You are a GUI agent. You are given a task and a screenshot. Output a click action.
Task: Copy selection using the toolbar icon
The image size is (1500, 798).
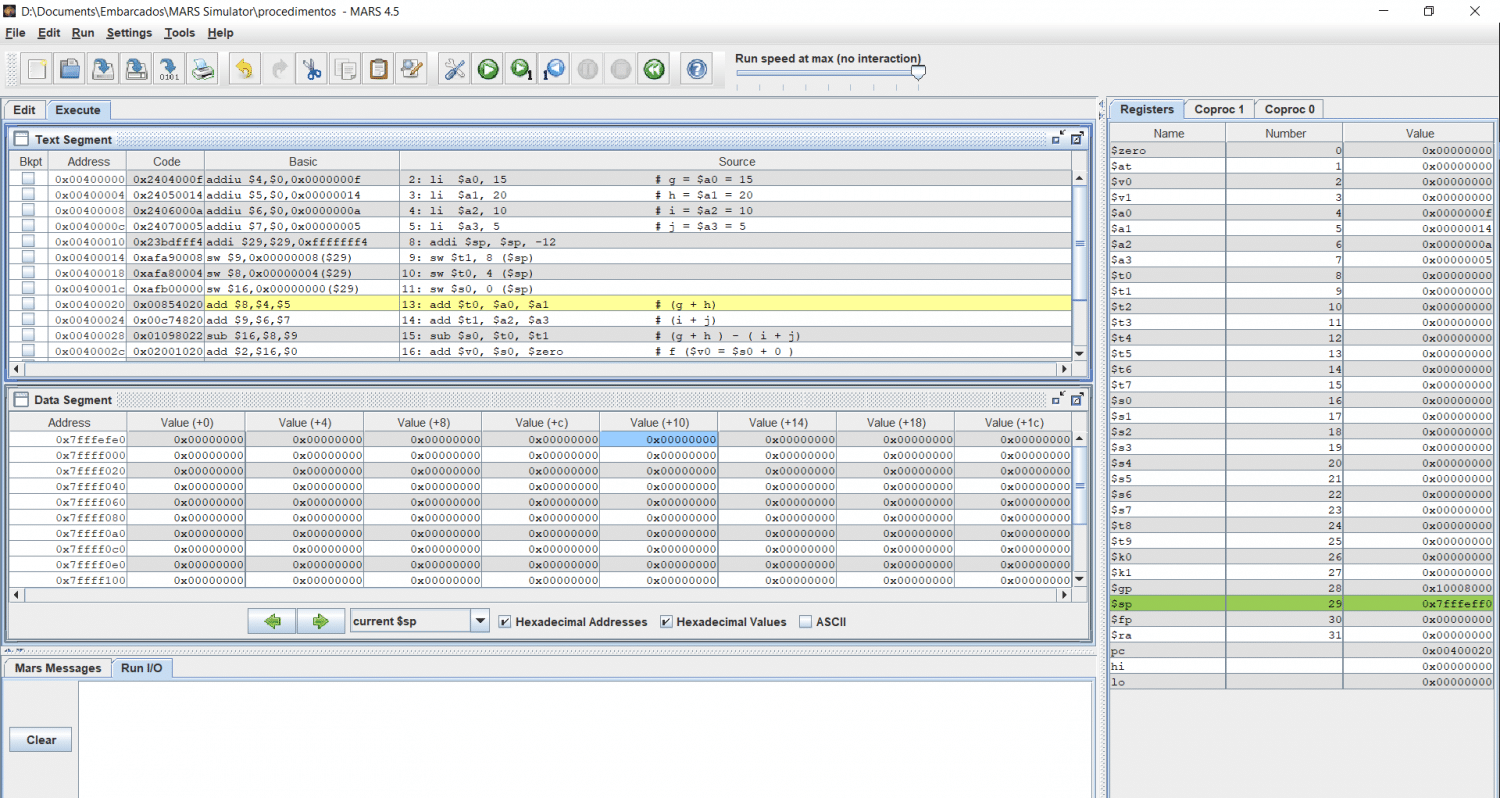click(x=345, y=69)
